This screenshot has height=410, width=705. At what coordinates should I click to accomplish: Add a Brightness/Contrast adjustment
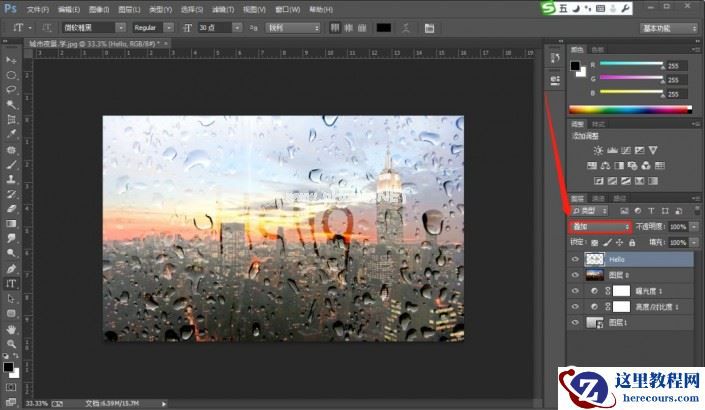pyautogui.click(x=598, y=150)
